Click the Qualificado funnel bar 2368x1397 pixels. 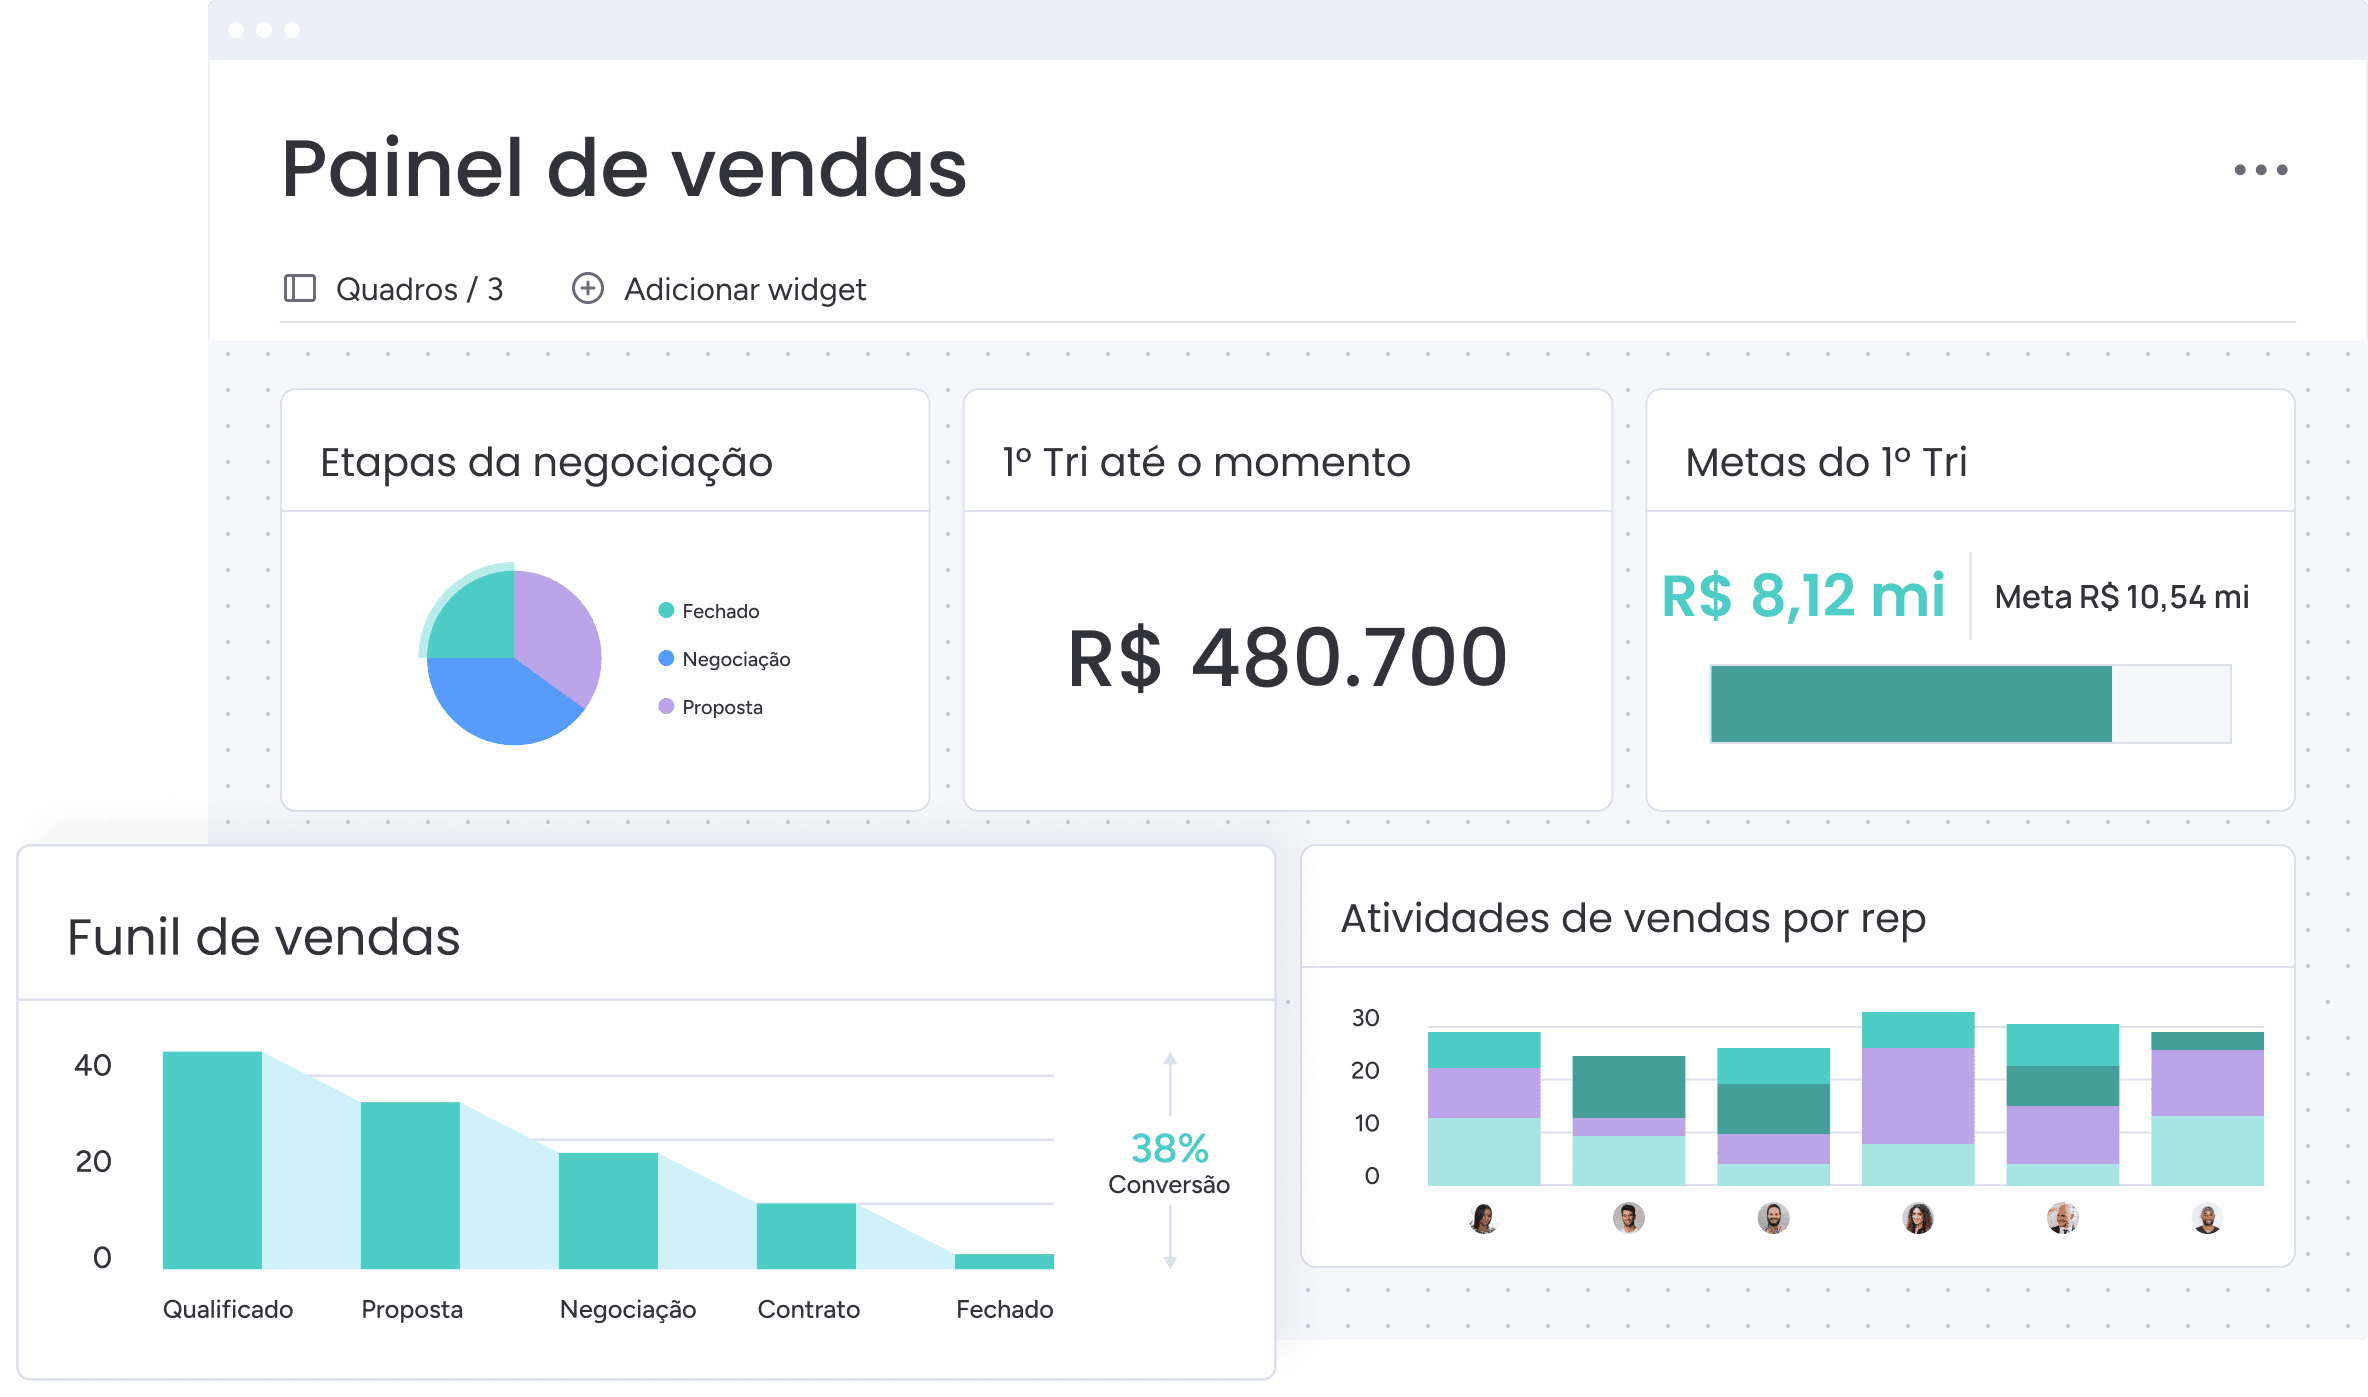point(212,1160)
